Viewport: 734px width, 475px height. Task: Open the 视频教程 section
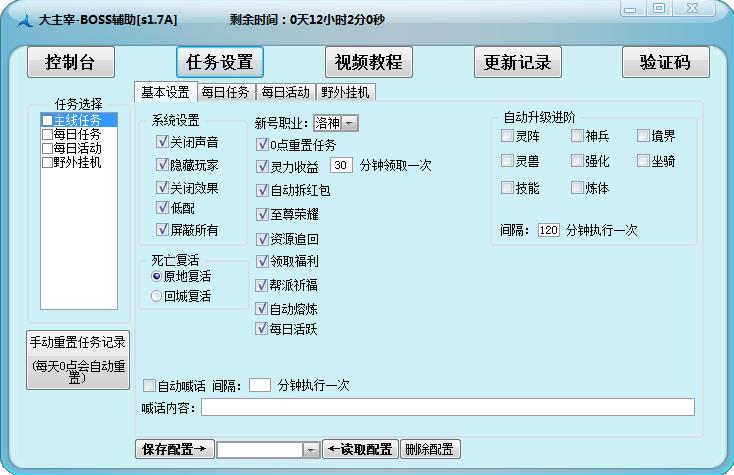coord(367,62)
